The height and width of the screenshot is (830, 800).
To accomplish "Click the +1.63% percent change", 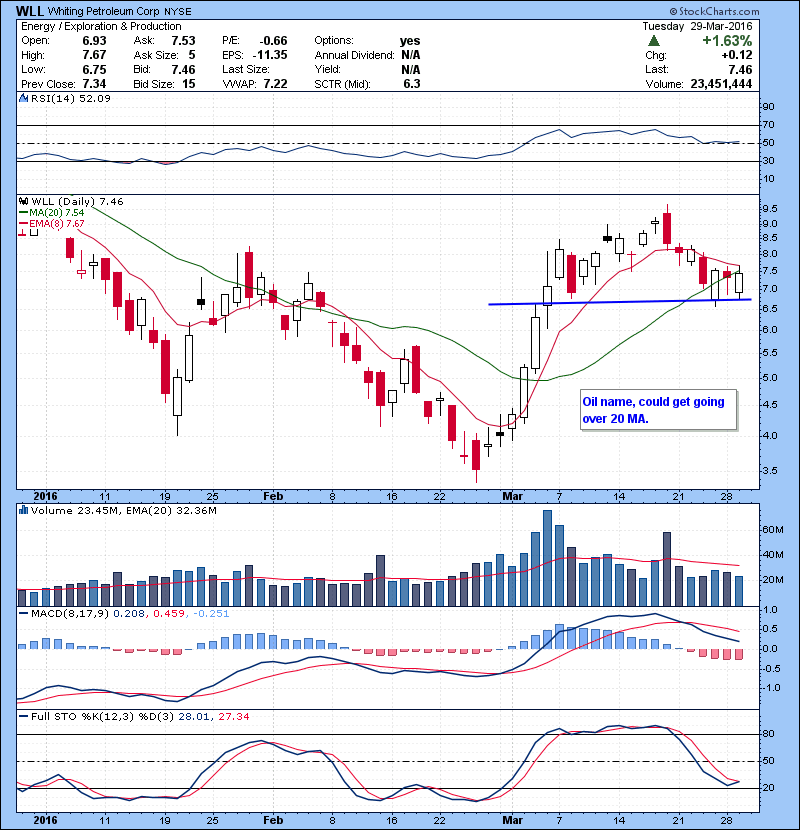I will 727,41.
